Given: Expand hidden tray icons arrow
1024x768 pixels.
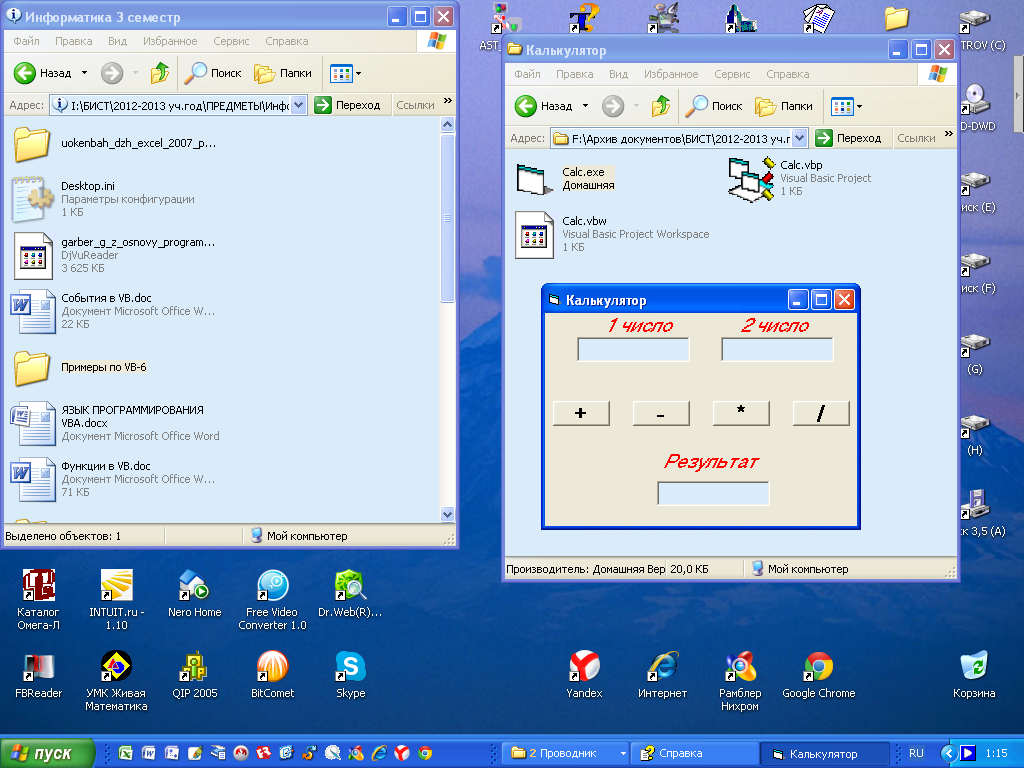Looking at the screenshot, I should pyautogui.click(x=948, y=754).
